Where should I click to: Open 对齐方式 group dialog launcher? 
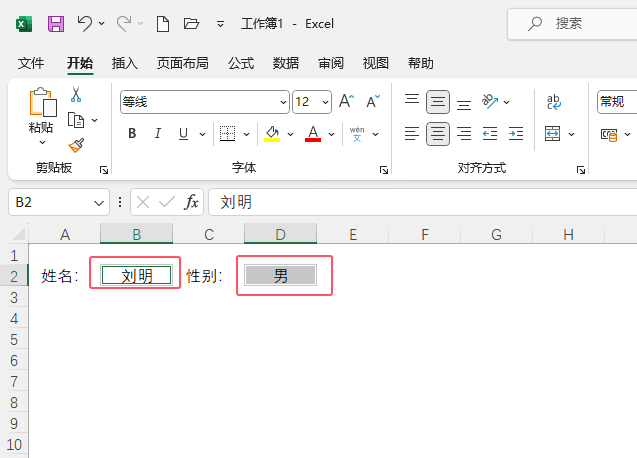pos(581,170)
